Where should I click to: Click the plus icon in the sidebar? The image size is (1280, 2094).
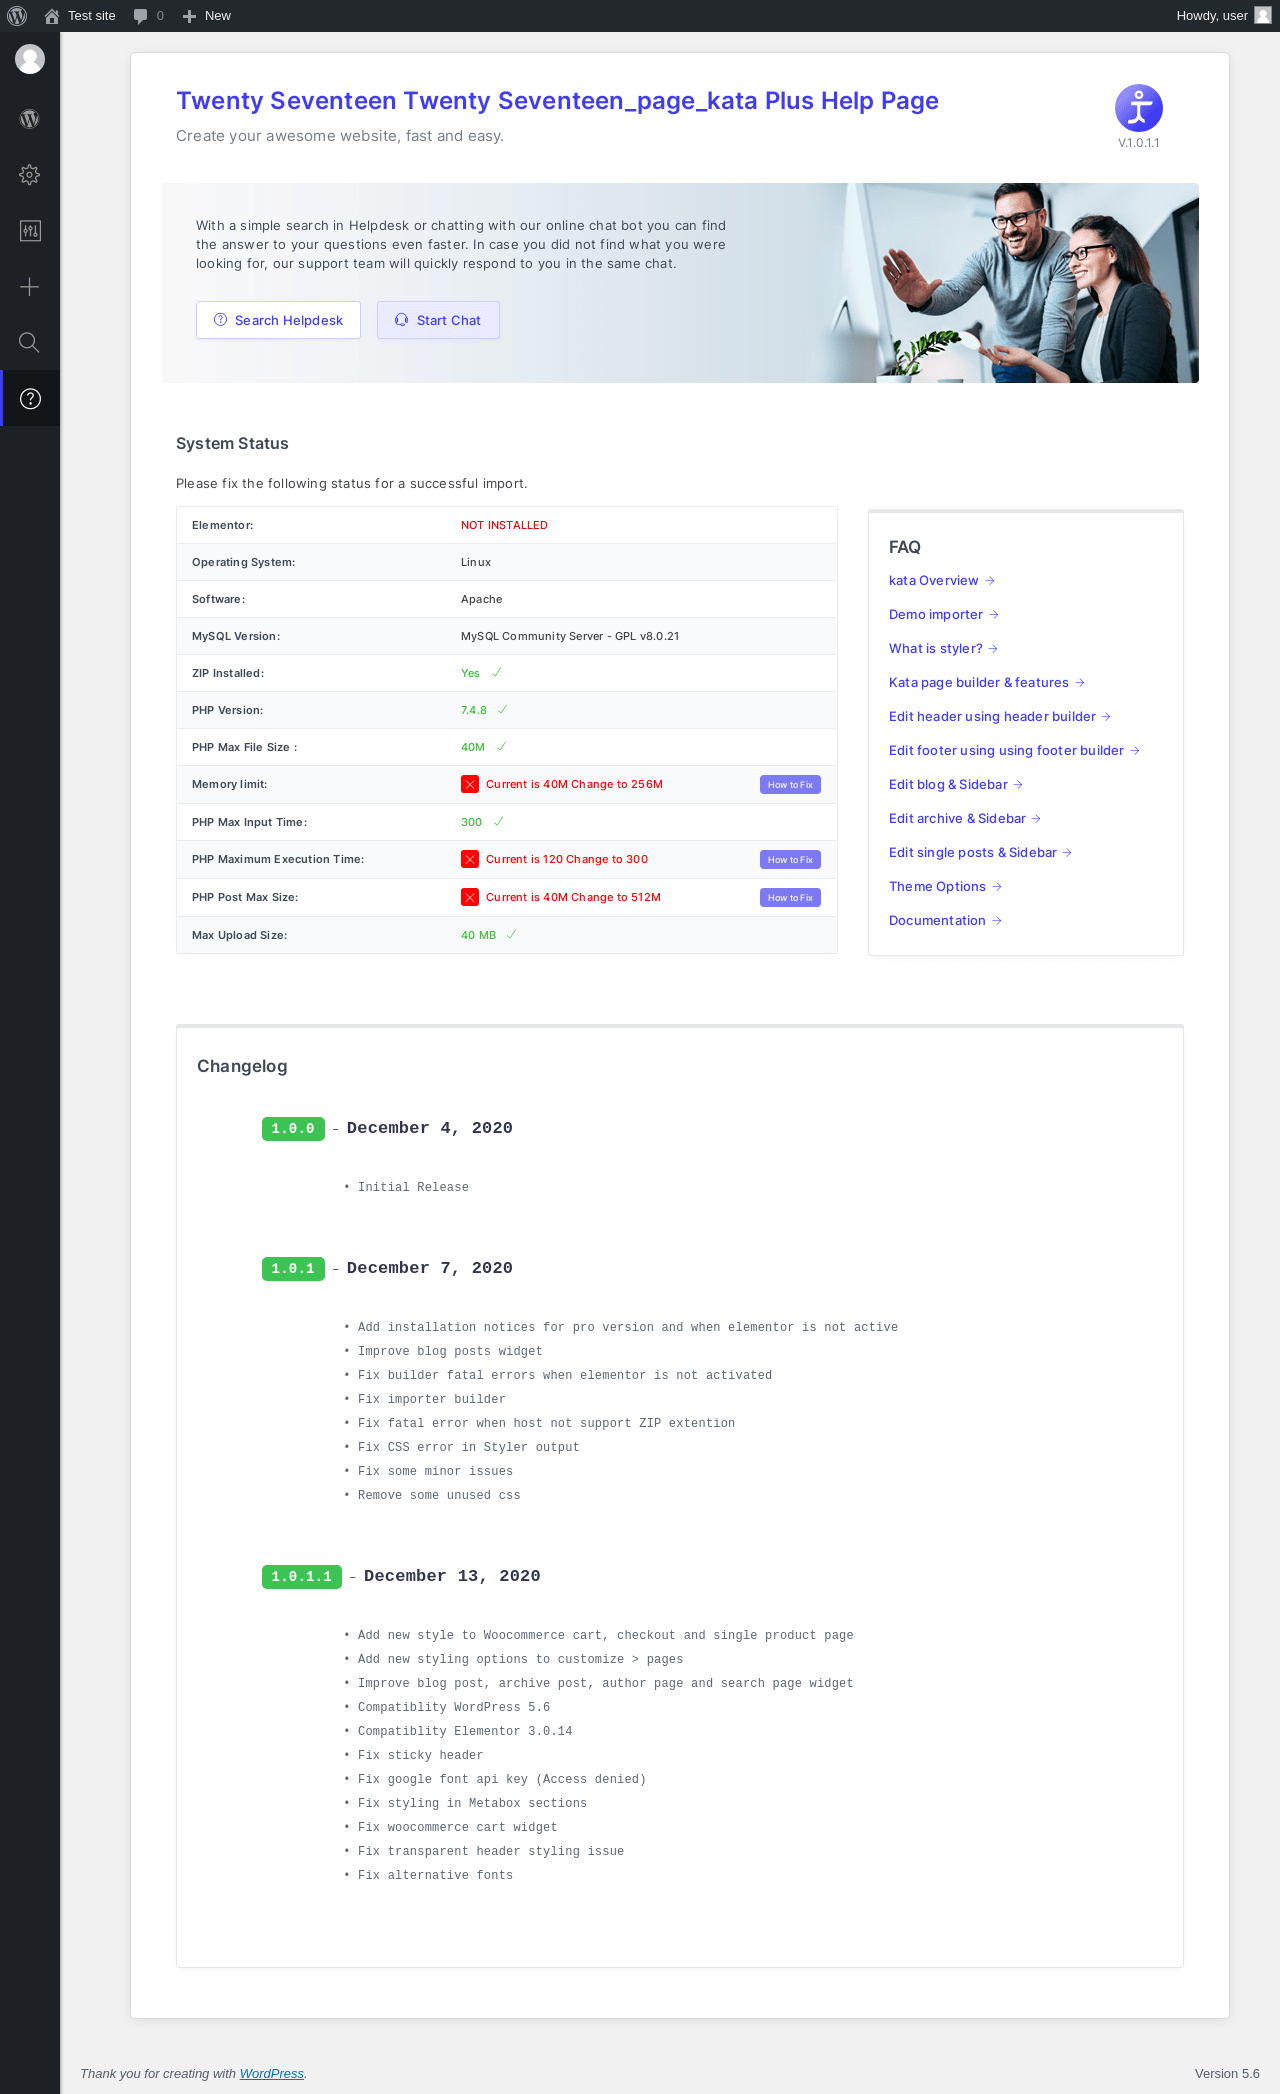tap(30, 287)
